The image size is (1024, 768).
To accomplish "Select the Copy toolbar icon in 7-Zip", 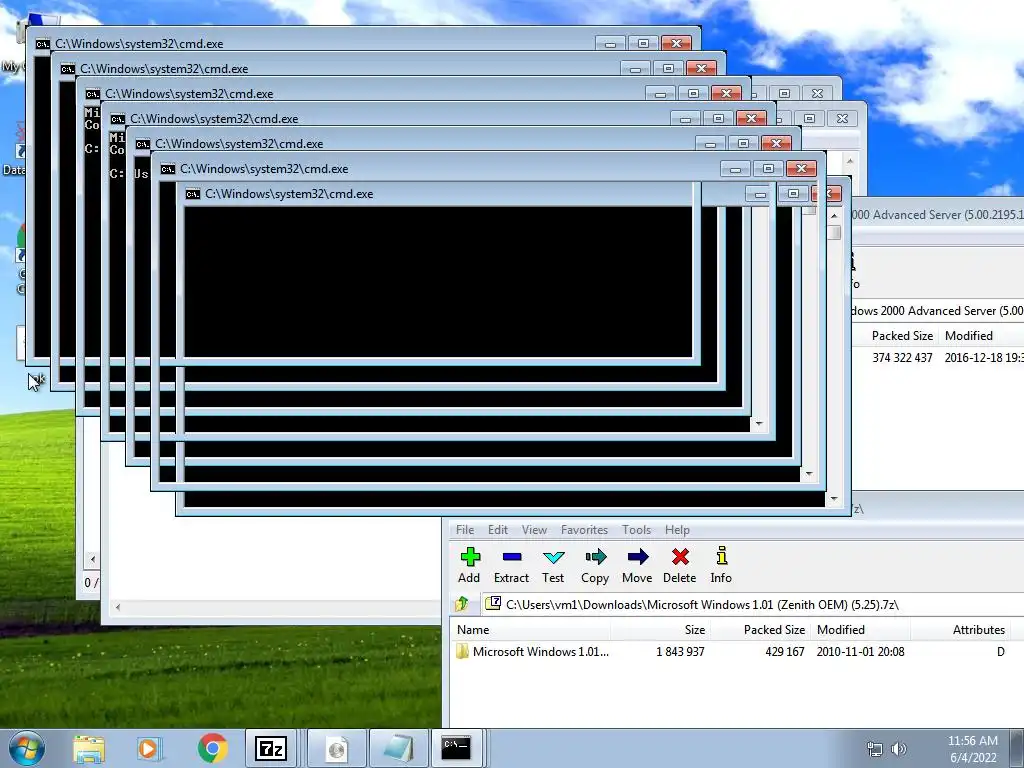I will point(595,565).
